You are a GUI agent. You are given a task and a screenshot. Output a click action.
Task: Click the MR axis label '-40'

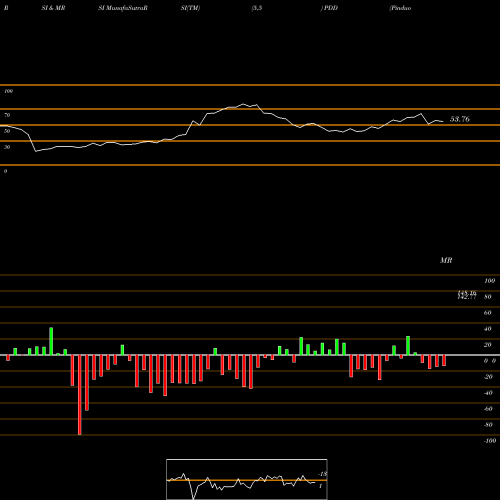click(488, 393)
